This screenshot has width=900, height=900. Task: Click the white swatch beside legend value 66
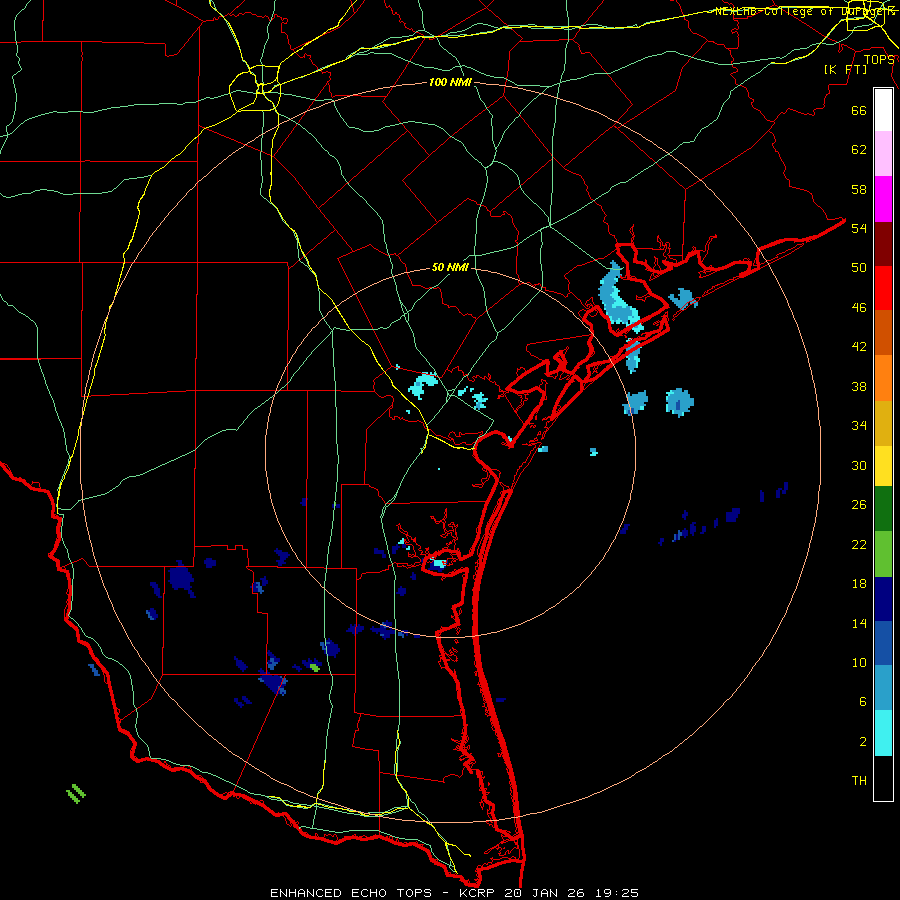tap(883, 110)
